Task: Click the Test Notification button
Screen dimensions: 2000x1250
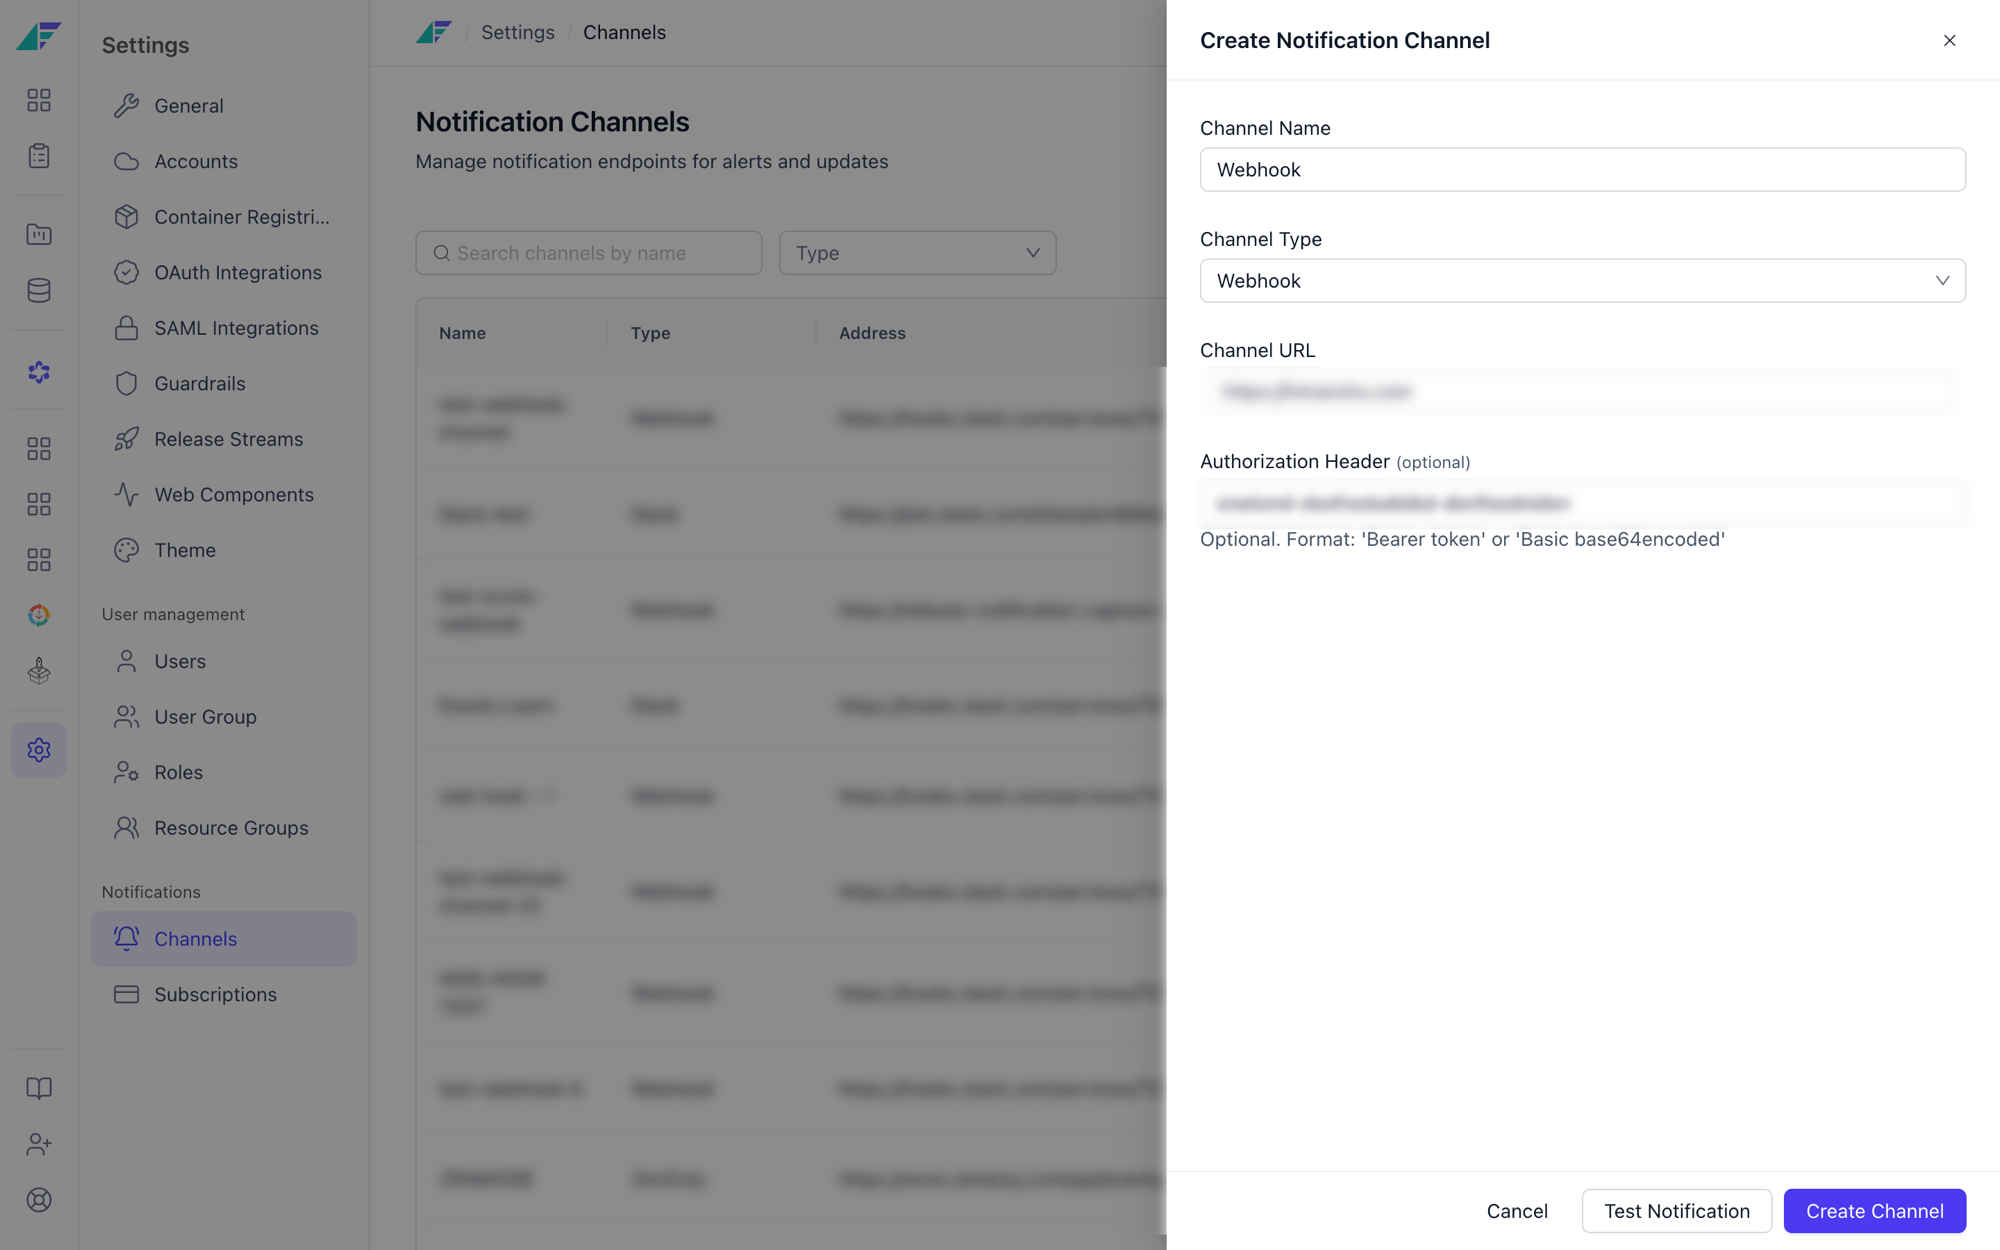Action: click(x=1677, y=1211)
